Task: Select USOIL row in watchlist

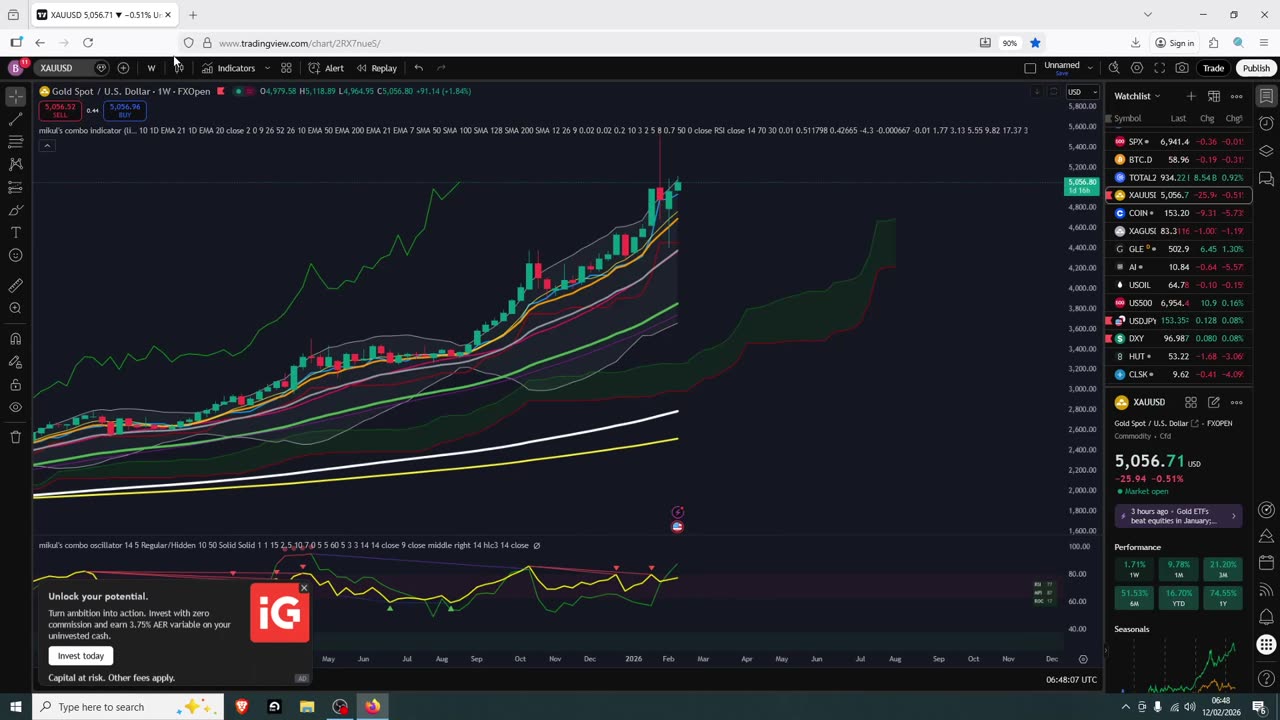Action: pyautogui.click(x=1178, y=285)
